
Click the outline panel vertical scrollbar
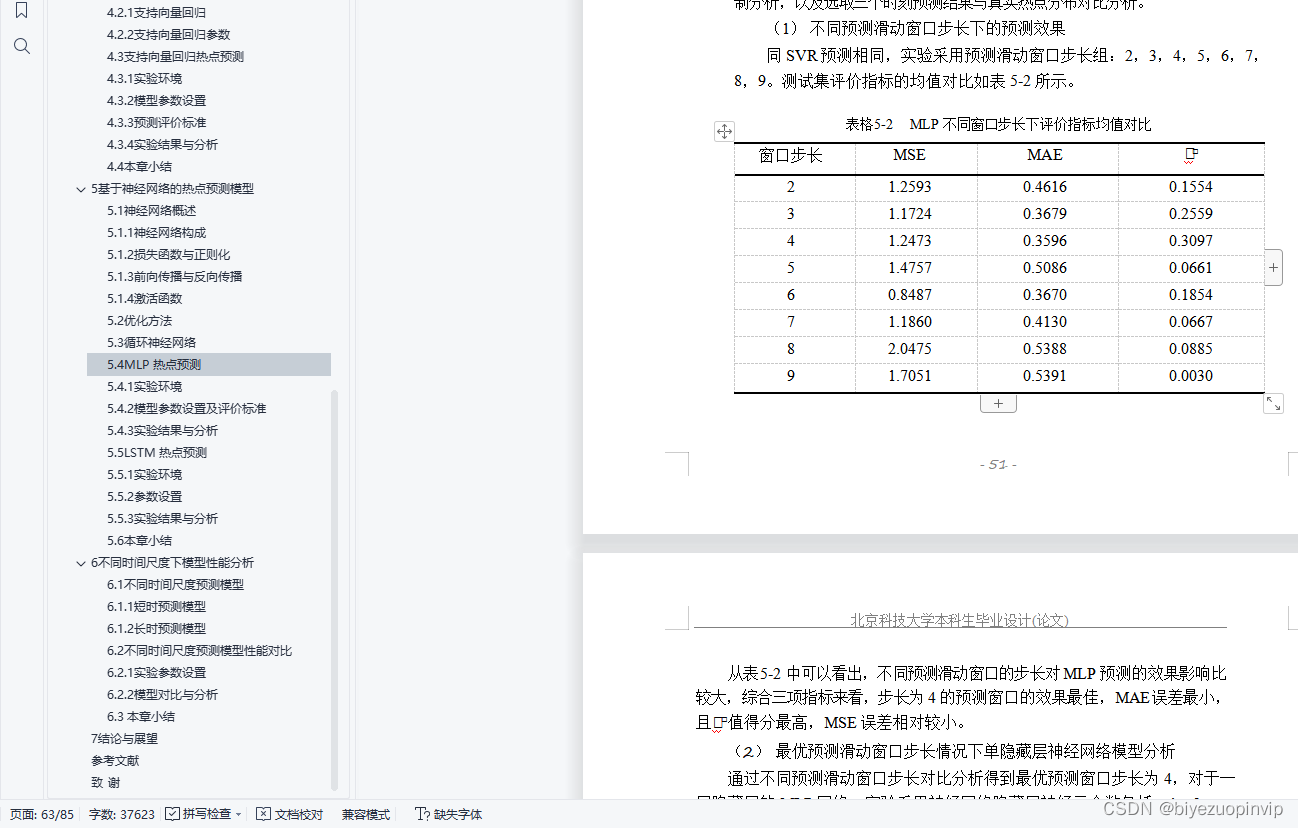(335, 590)
